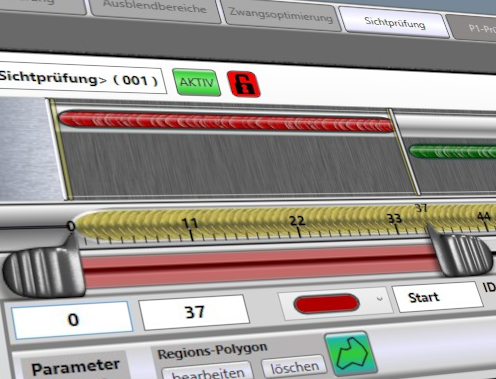The height and width of the screenshot is (379, 496).
Task: Click the red weld seam segment
Action: (226, 121)
